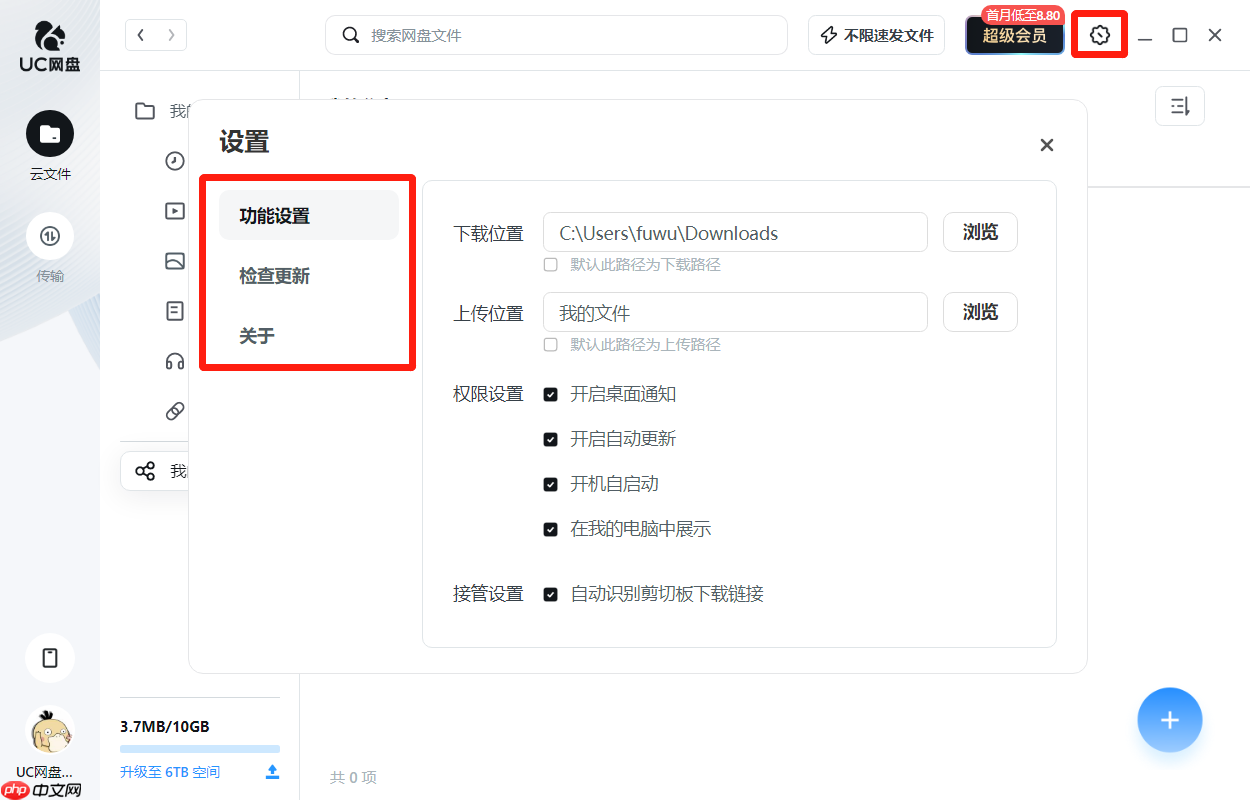Click the upload location field 我的文件

735,312
